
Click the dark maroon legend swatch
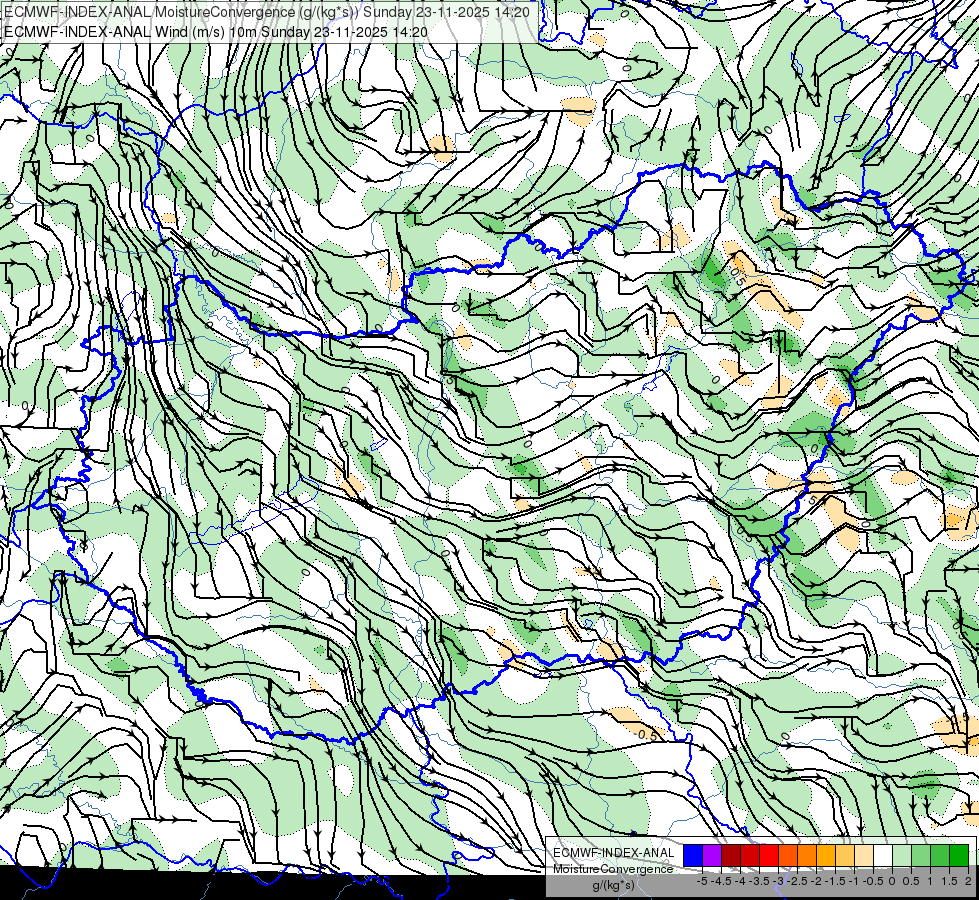731,856
